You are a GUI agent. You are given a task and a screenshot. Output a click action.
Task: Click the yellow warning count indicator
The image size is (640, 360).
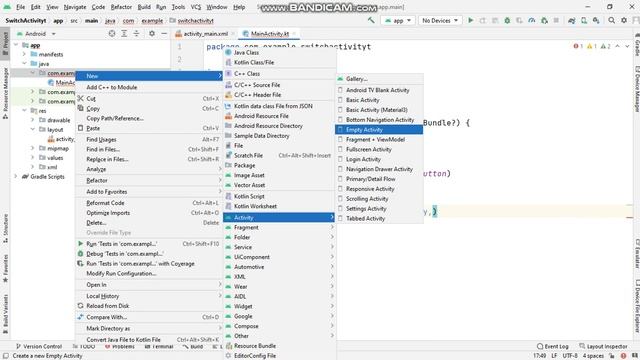coord(592,46)
